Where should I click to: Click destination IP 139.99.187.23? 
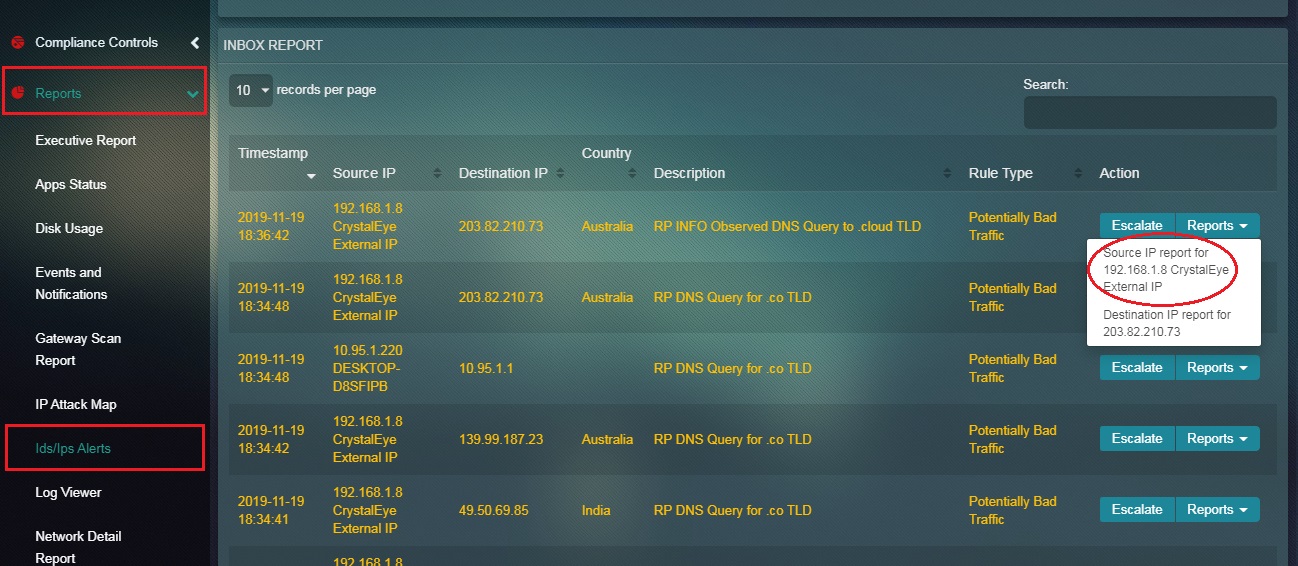[x=501, y=440]
